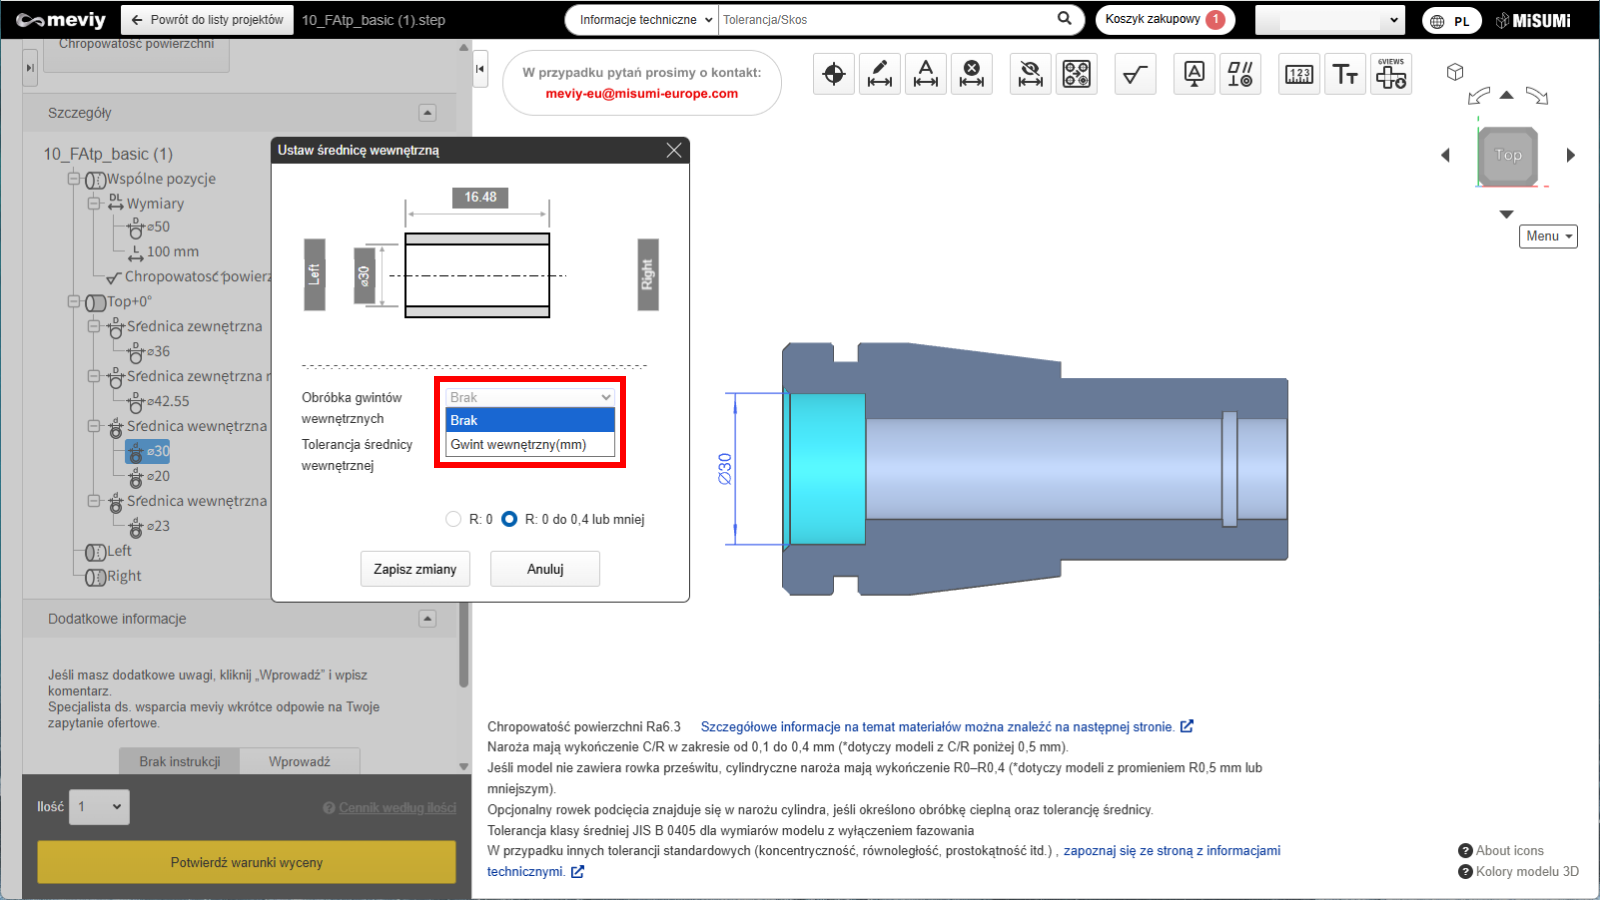This screenshot has height=900, width=1600.
Task: Open the 'Koszyk zakupowy' shopping cart
Action: [1164, 20]
